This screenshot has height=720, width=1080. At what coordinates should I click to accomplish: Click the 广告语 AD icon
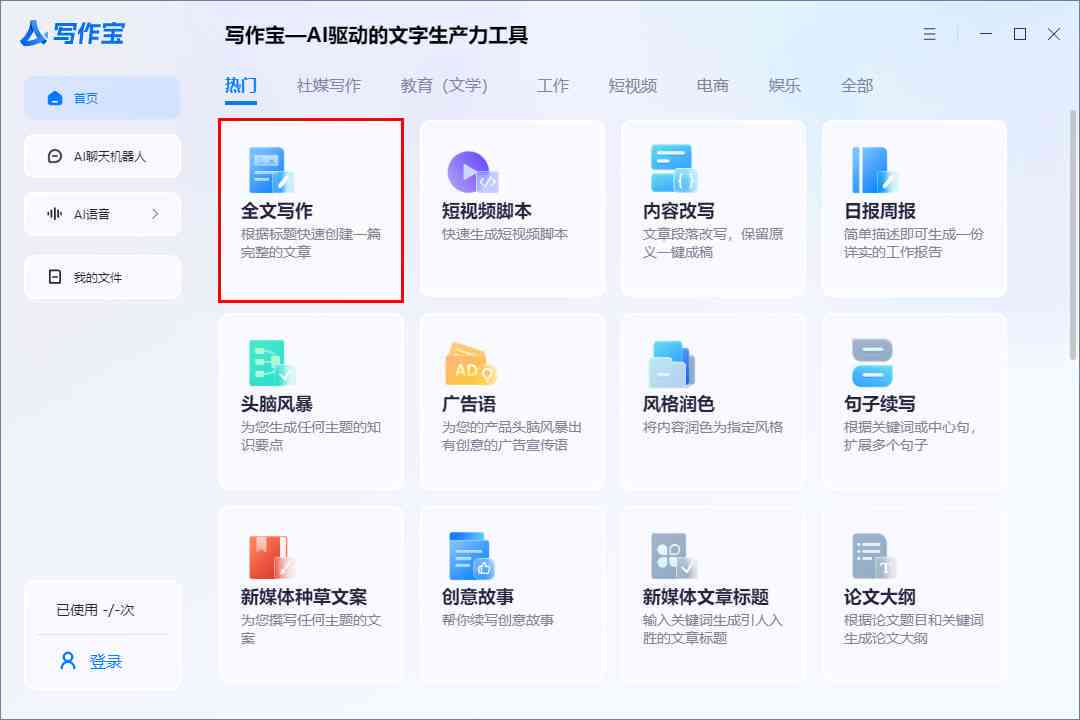(471, 363)
